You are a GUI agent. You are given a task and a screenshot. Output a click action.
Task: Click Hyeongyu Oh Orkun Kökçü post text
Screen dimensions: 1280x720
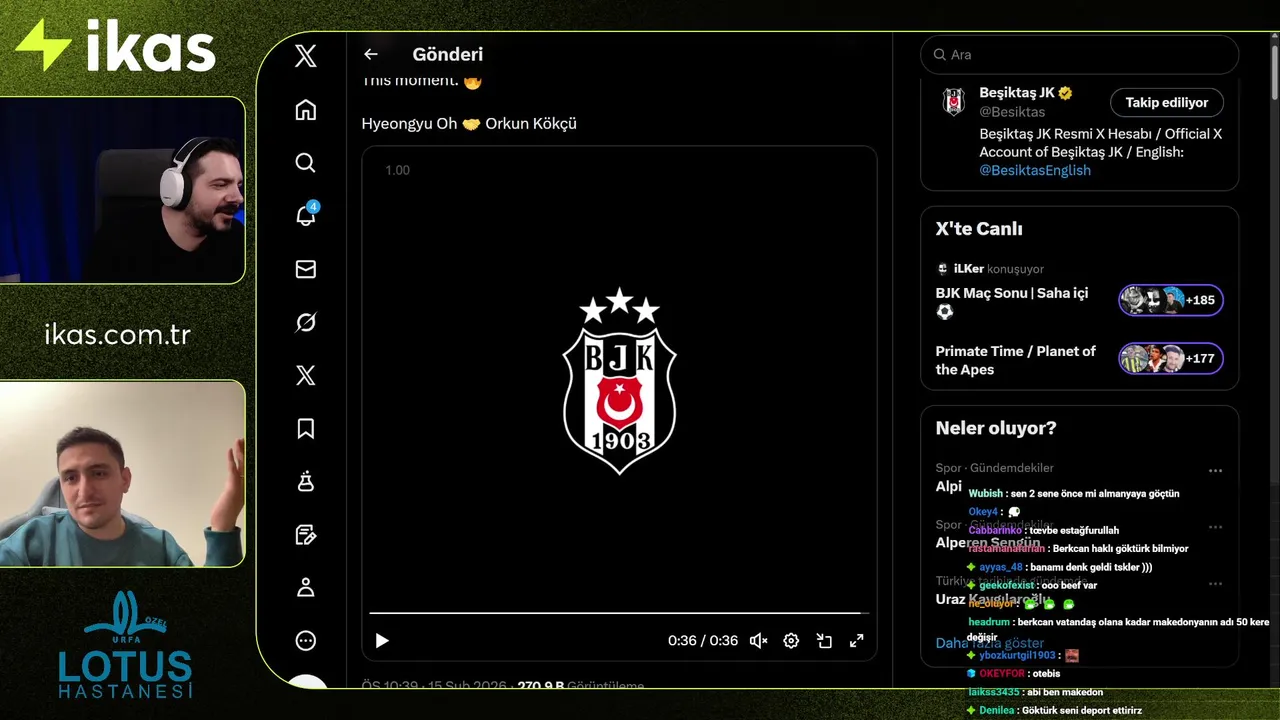[x=469, y=124]
